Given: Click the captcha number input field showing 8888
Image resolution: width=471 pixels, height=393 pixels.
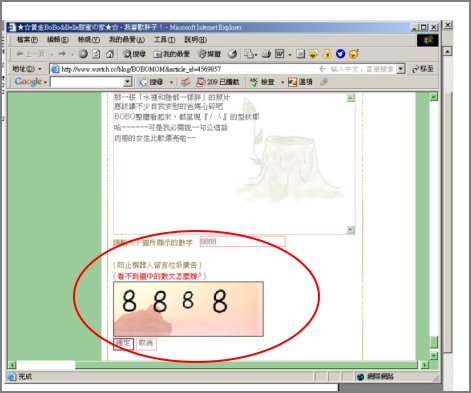Looking at the screenshot, I should point(242,242).
